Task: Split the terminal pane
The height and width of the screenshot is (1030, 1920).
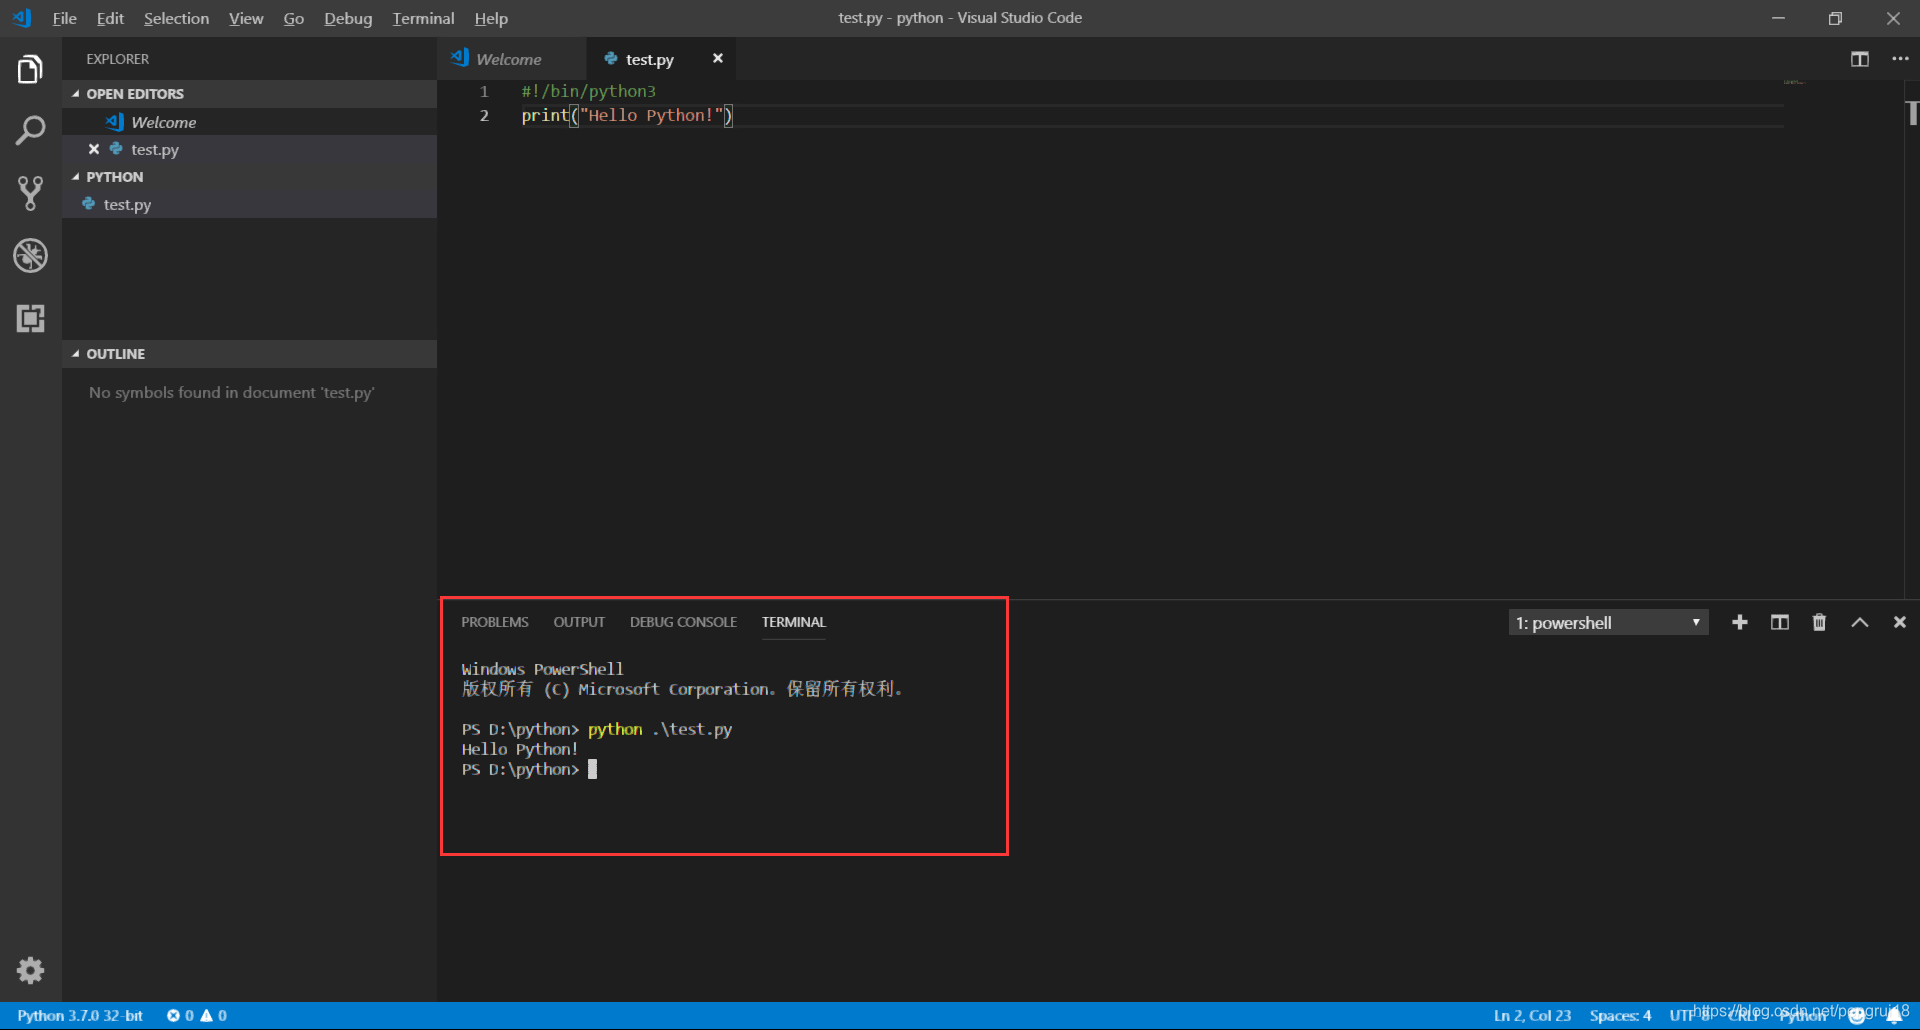Action: point(1780,622)
